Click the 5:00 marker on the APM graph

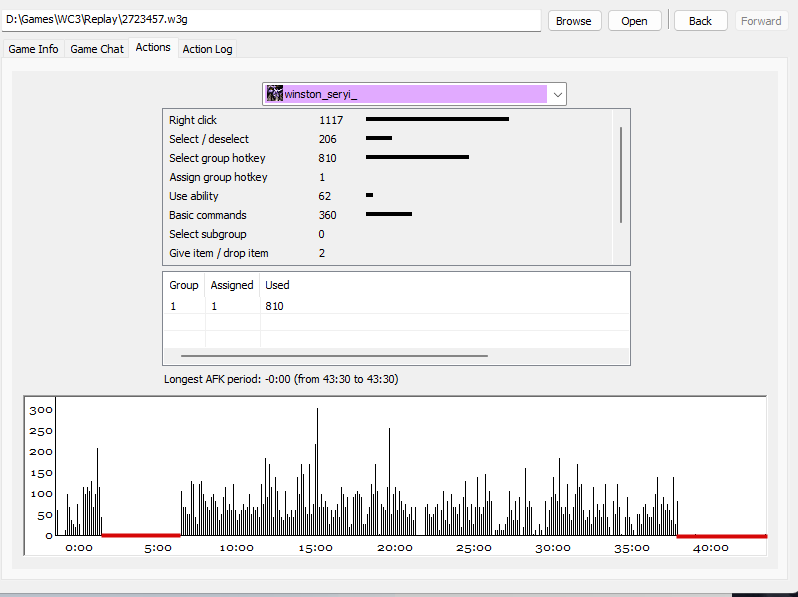click(x=158, y=548)
